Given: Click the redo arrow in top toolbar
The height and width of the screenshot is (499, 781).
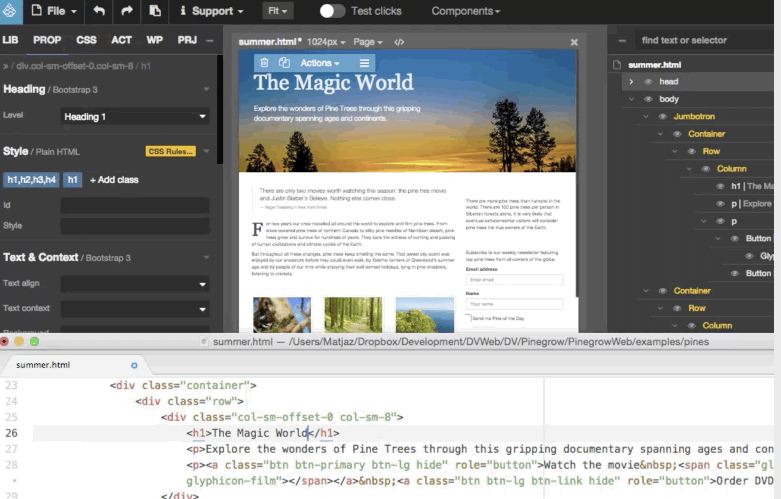Looking at the screenshot, I should [x=126, y=11].
